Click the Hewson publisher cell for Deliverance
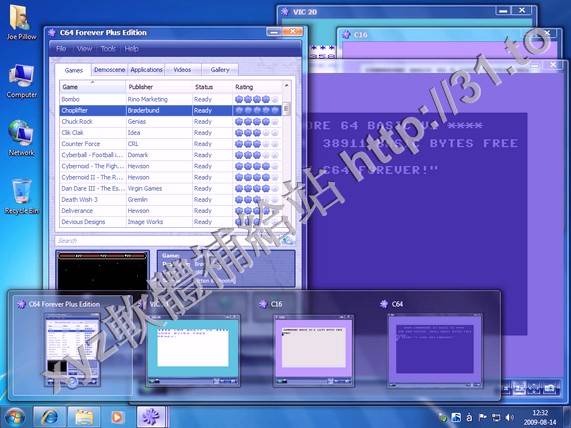This screenshot has height=428, width=571. coord(159,211)
